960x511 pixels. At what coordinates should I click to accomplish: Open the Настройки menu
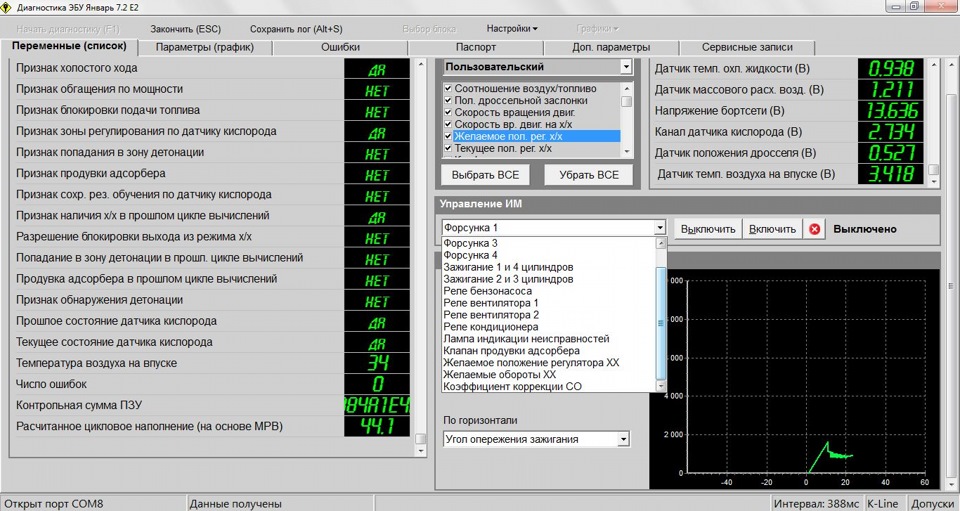click(x=512, y=29)
